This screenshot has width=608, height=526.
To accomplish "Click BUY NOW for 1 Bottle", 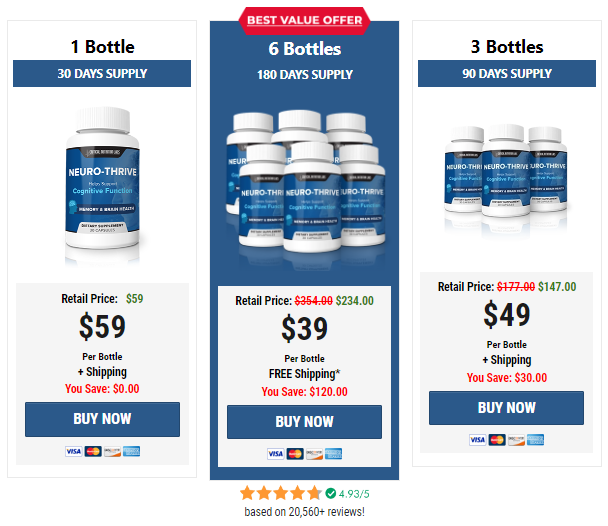I will click(102, 419).
